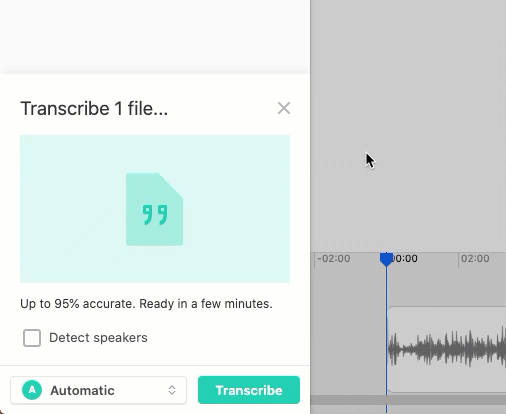The width and height of the screenshot is (506, 414).
Task: Close the Transcribe 1 file dialog
Action: point(284,108)
